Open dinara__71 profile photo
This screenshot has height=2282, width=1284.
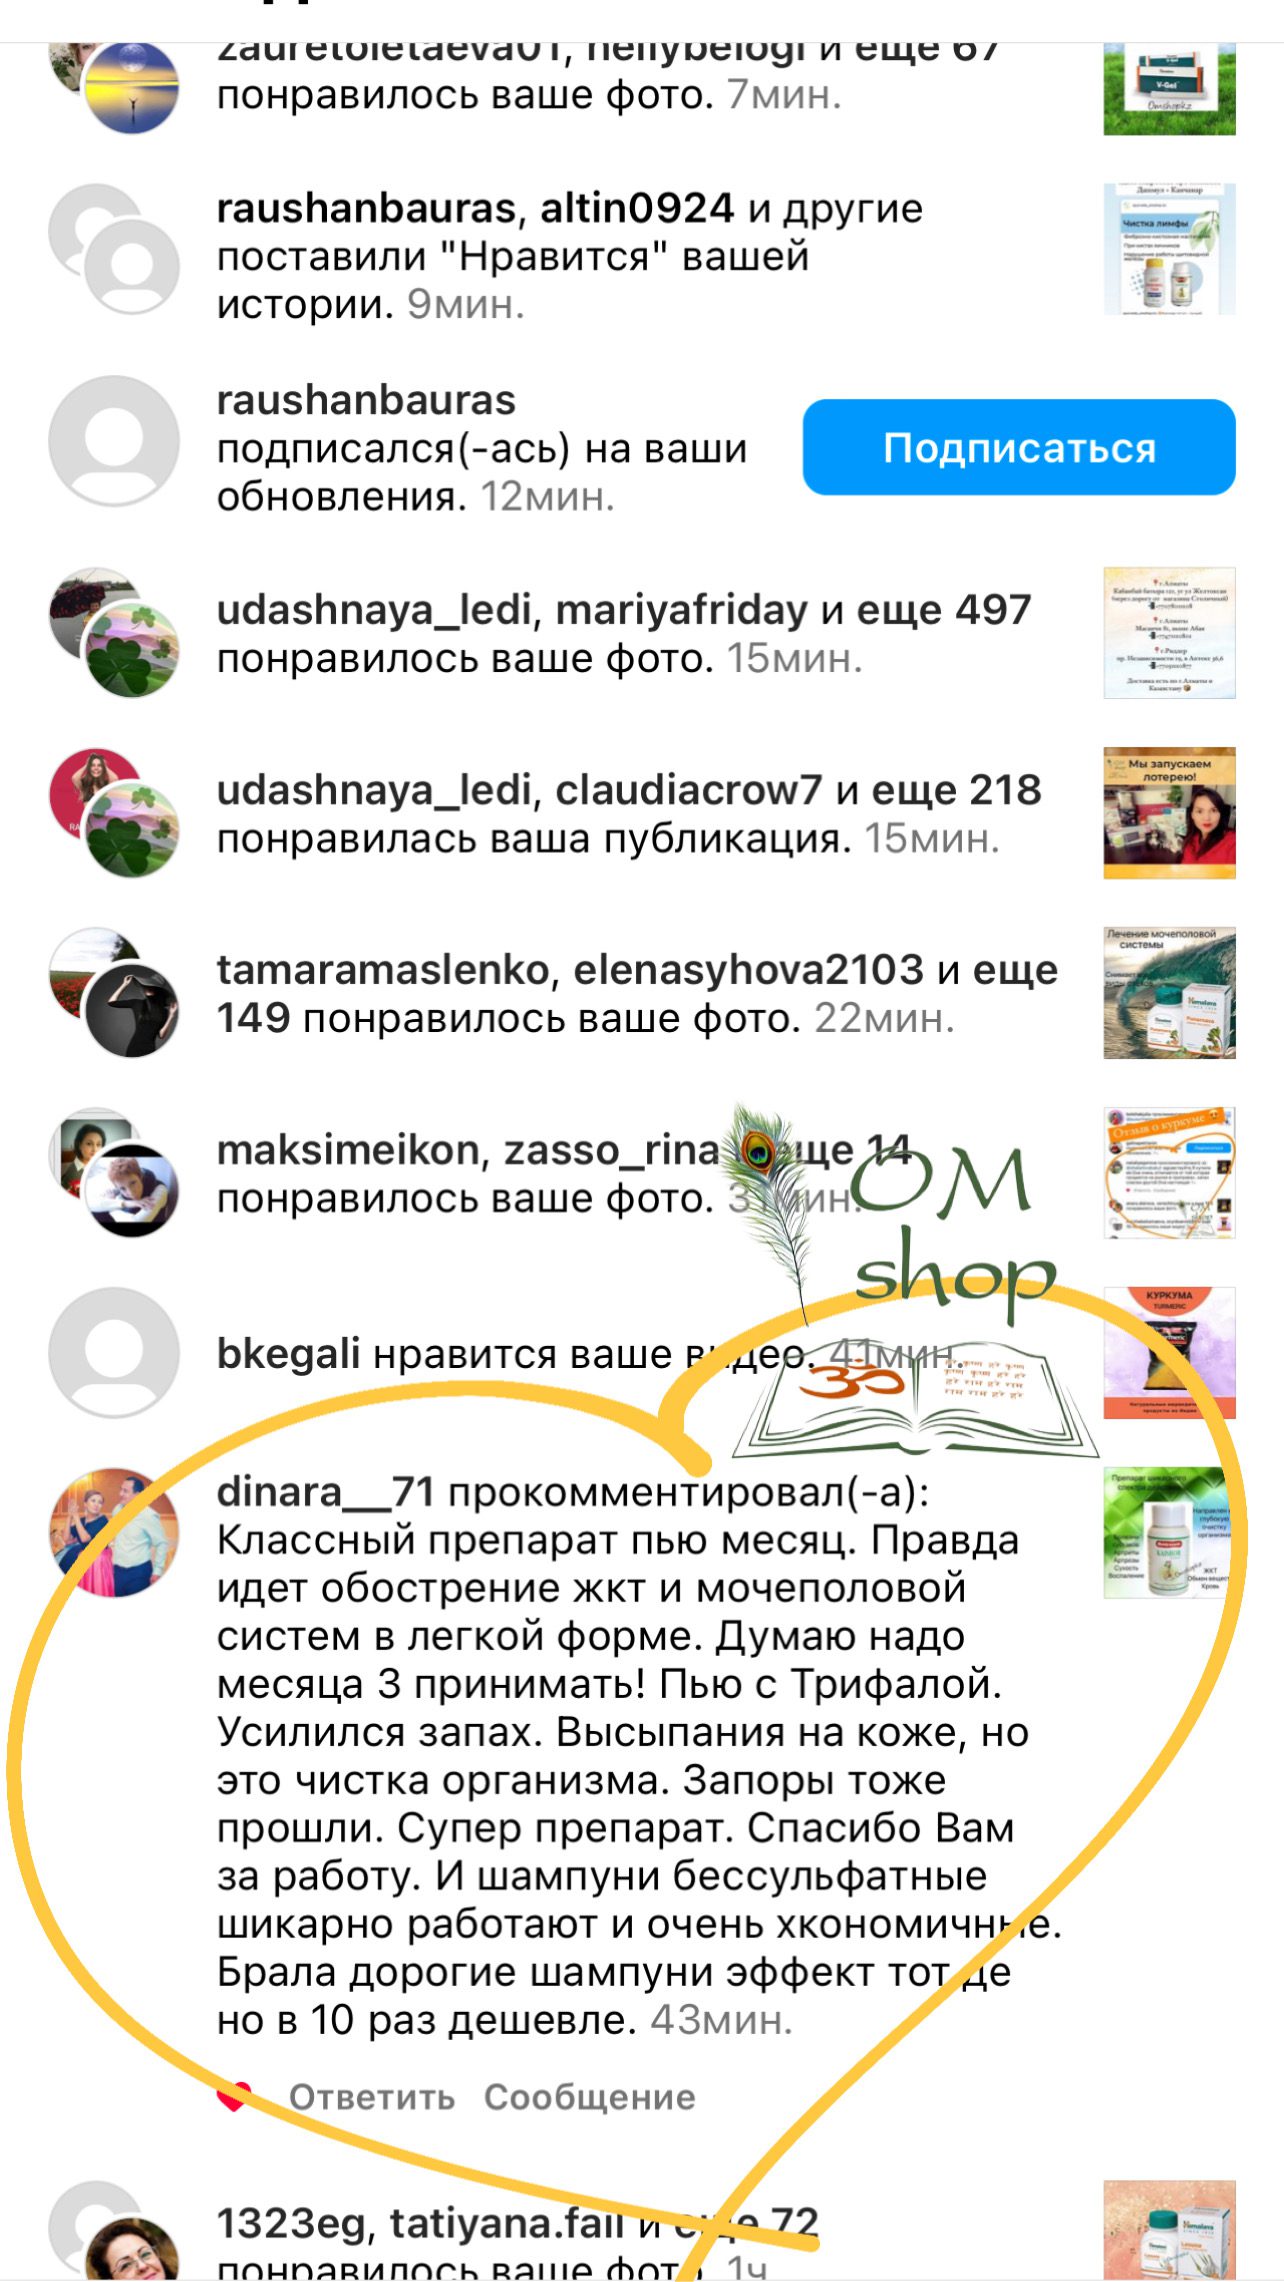coord(114,1532)
